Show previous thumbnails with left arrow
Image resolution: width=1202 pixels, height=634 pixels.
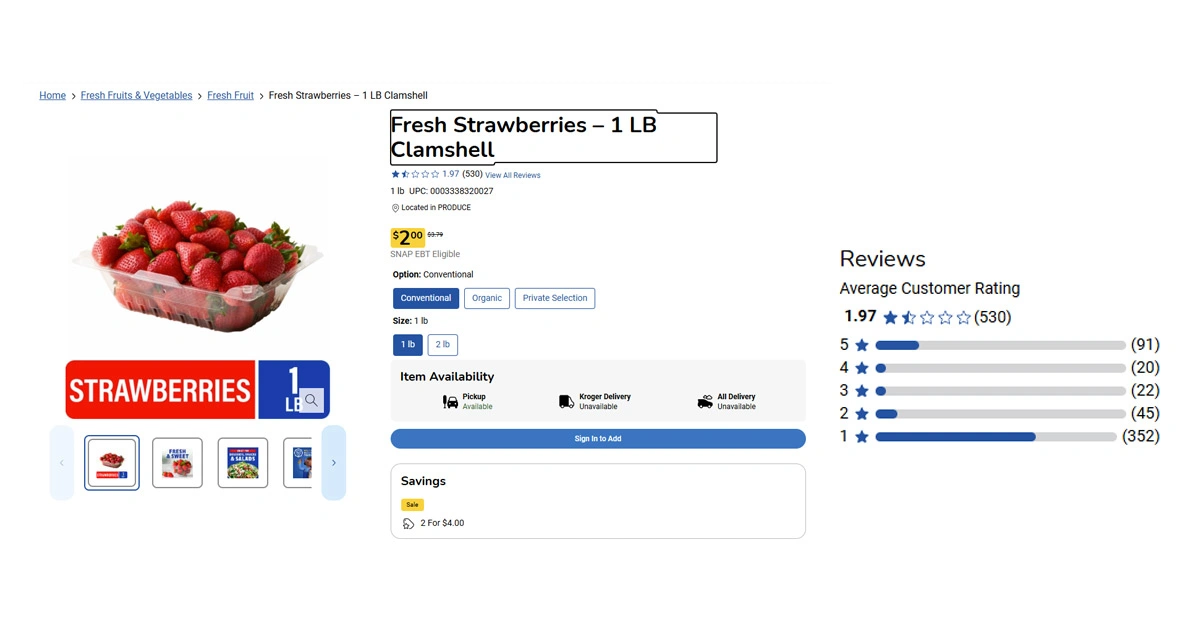[x=62, y=463]
